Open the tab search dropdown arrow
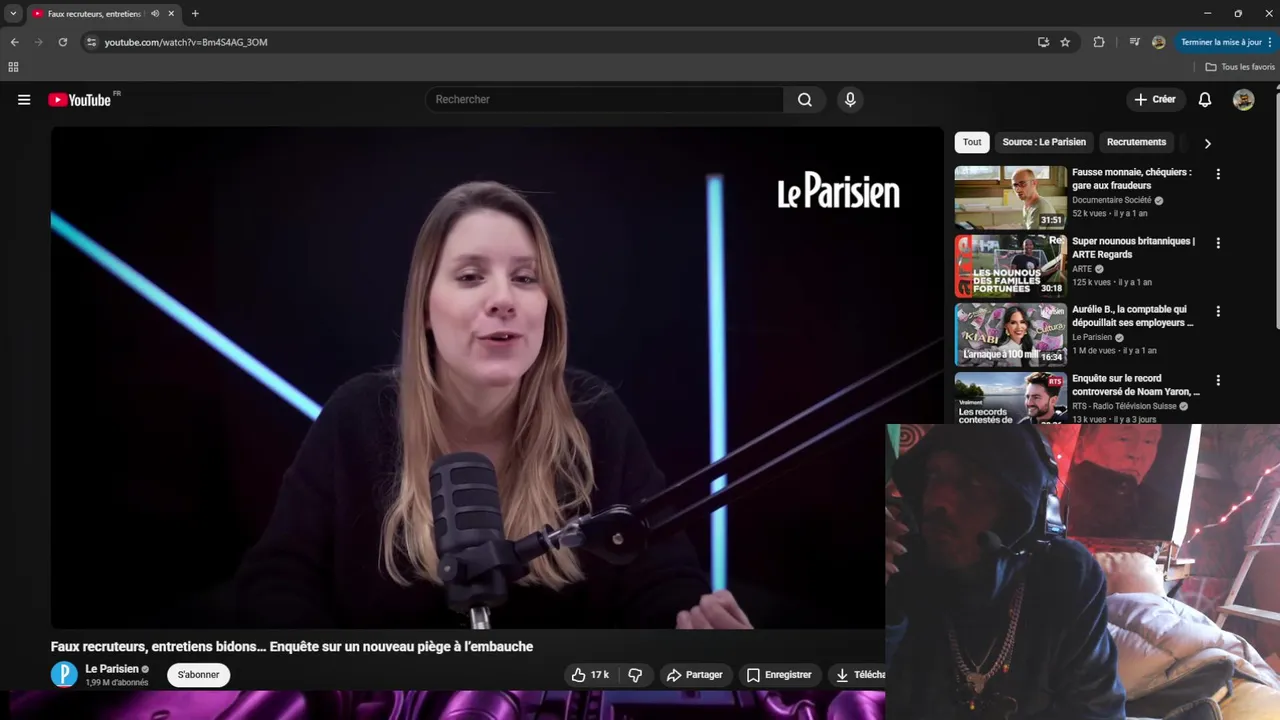Viewport: 1280px width, 720px height. tap(13, 13)
